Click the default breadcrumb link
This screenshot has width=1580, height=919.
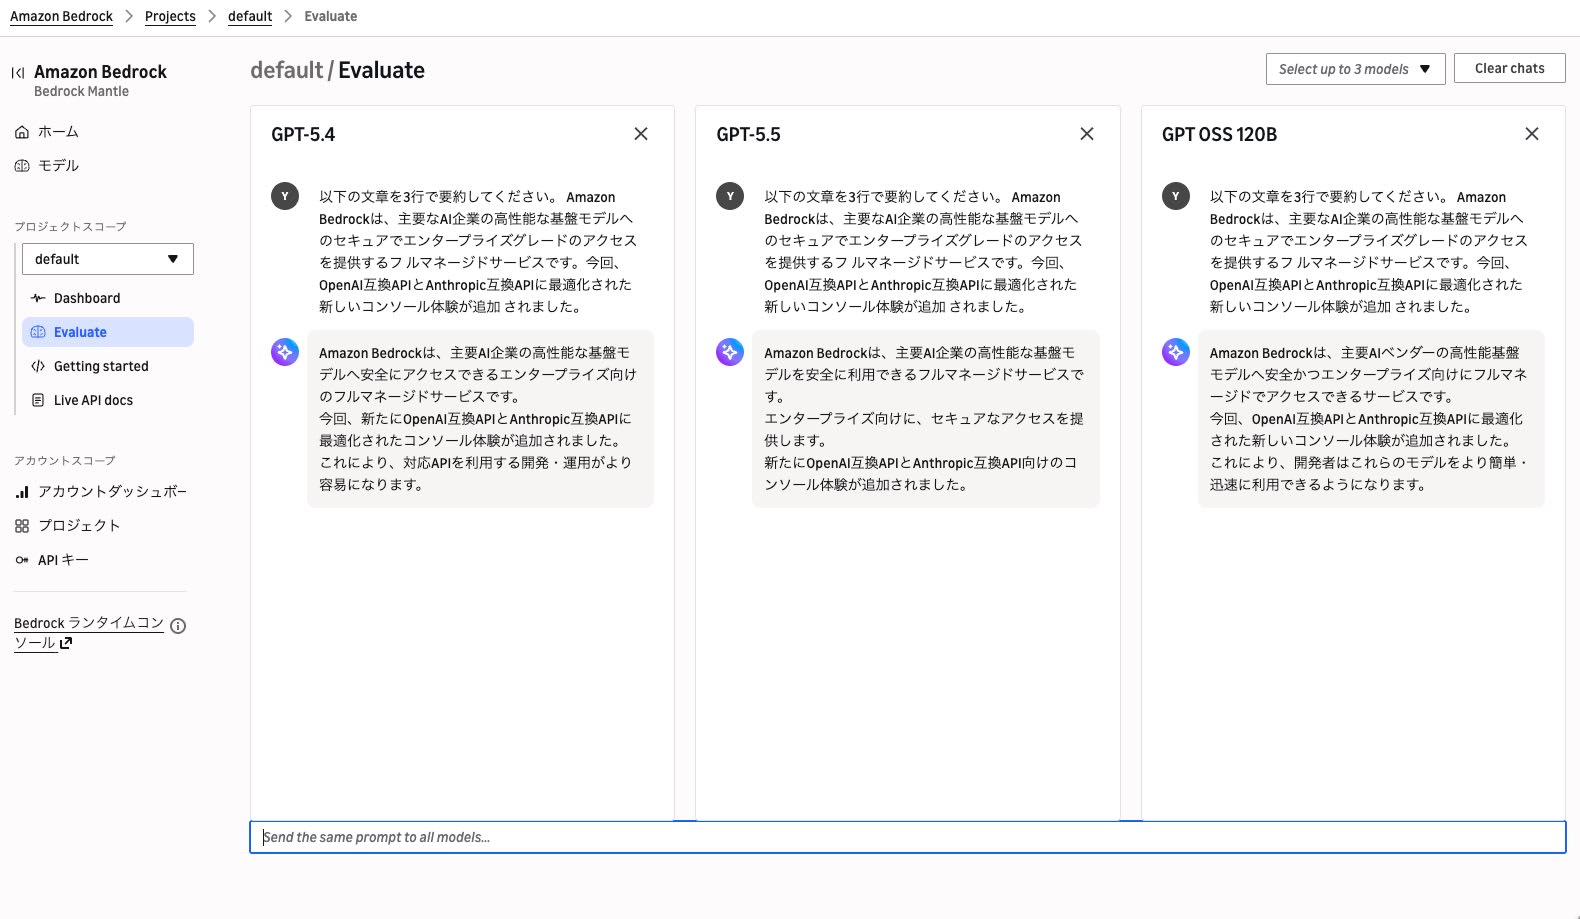point(250,16)
